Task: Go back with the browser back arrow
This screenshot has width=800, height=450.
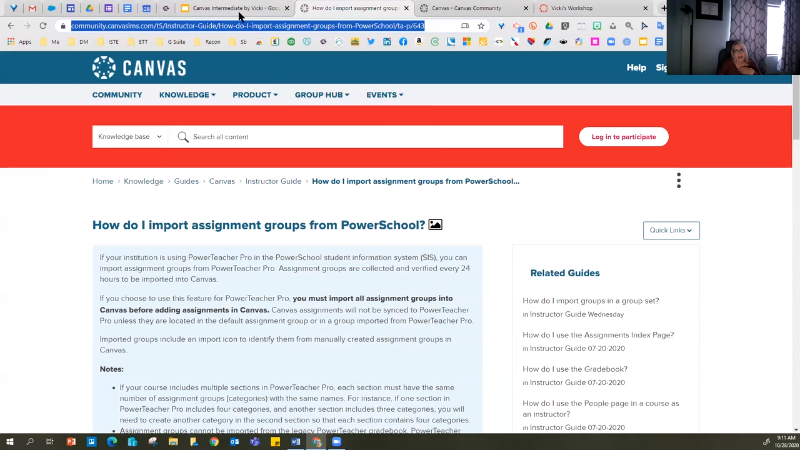Action: tap(11, 26)
